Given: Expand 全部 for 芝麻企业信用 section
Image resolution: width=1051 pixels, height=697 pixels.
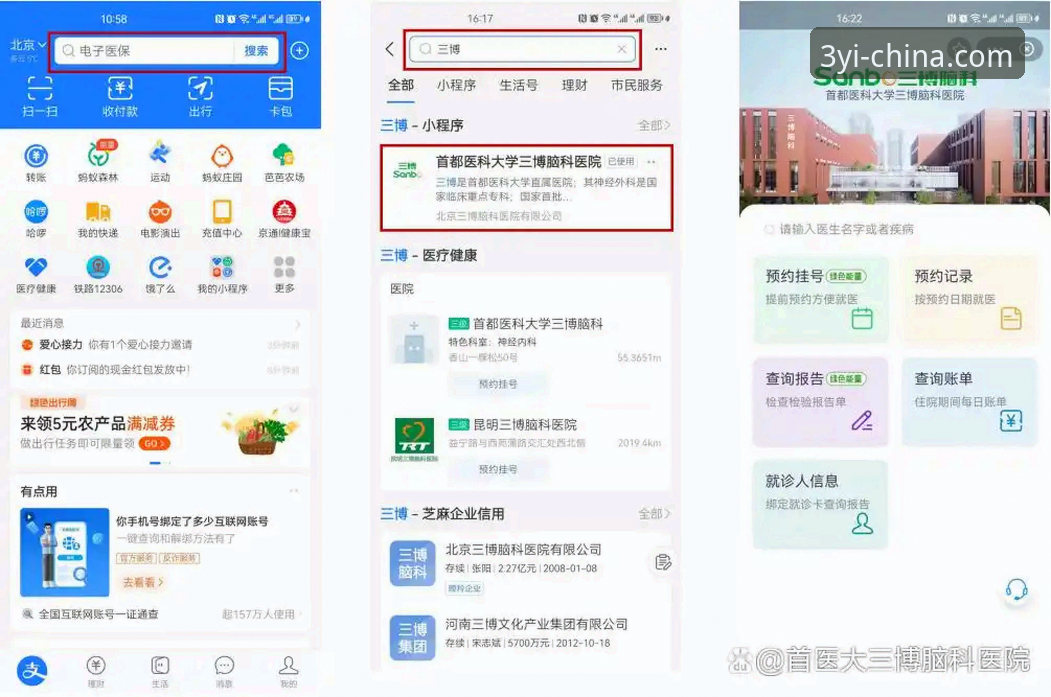Looking at the screenshot, I should (654, 513).
